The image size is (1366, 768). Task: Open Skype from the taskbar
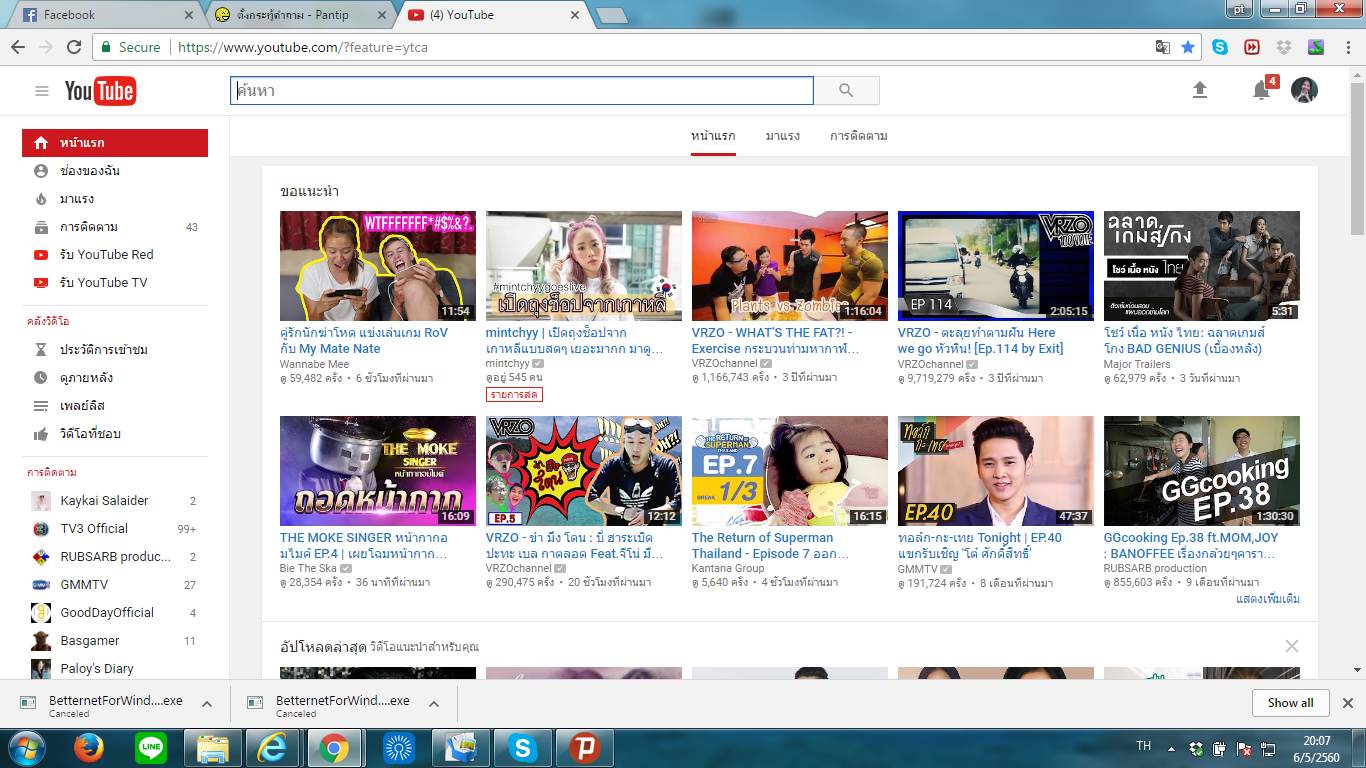pos(522,748)
